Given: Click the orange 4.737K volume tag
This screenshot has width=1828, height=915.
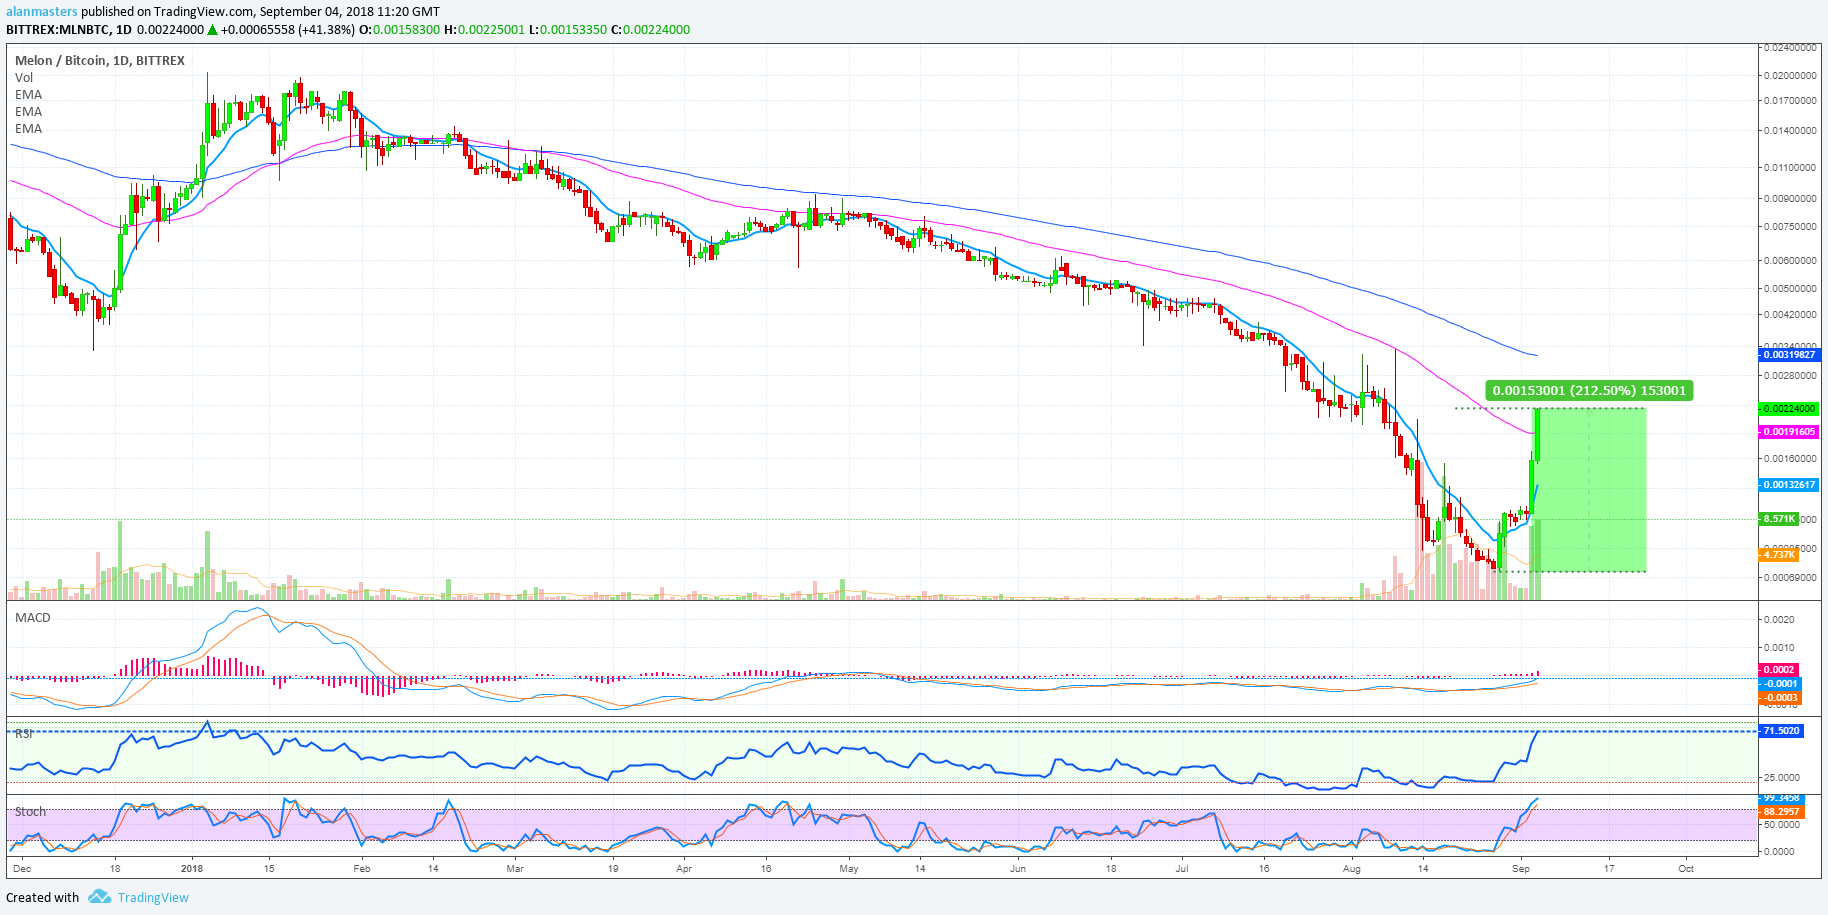Looking at the screenshot, I should [x=1778, y=555].
